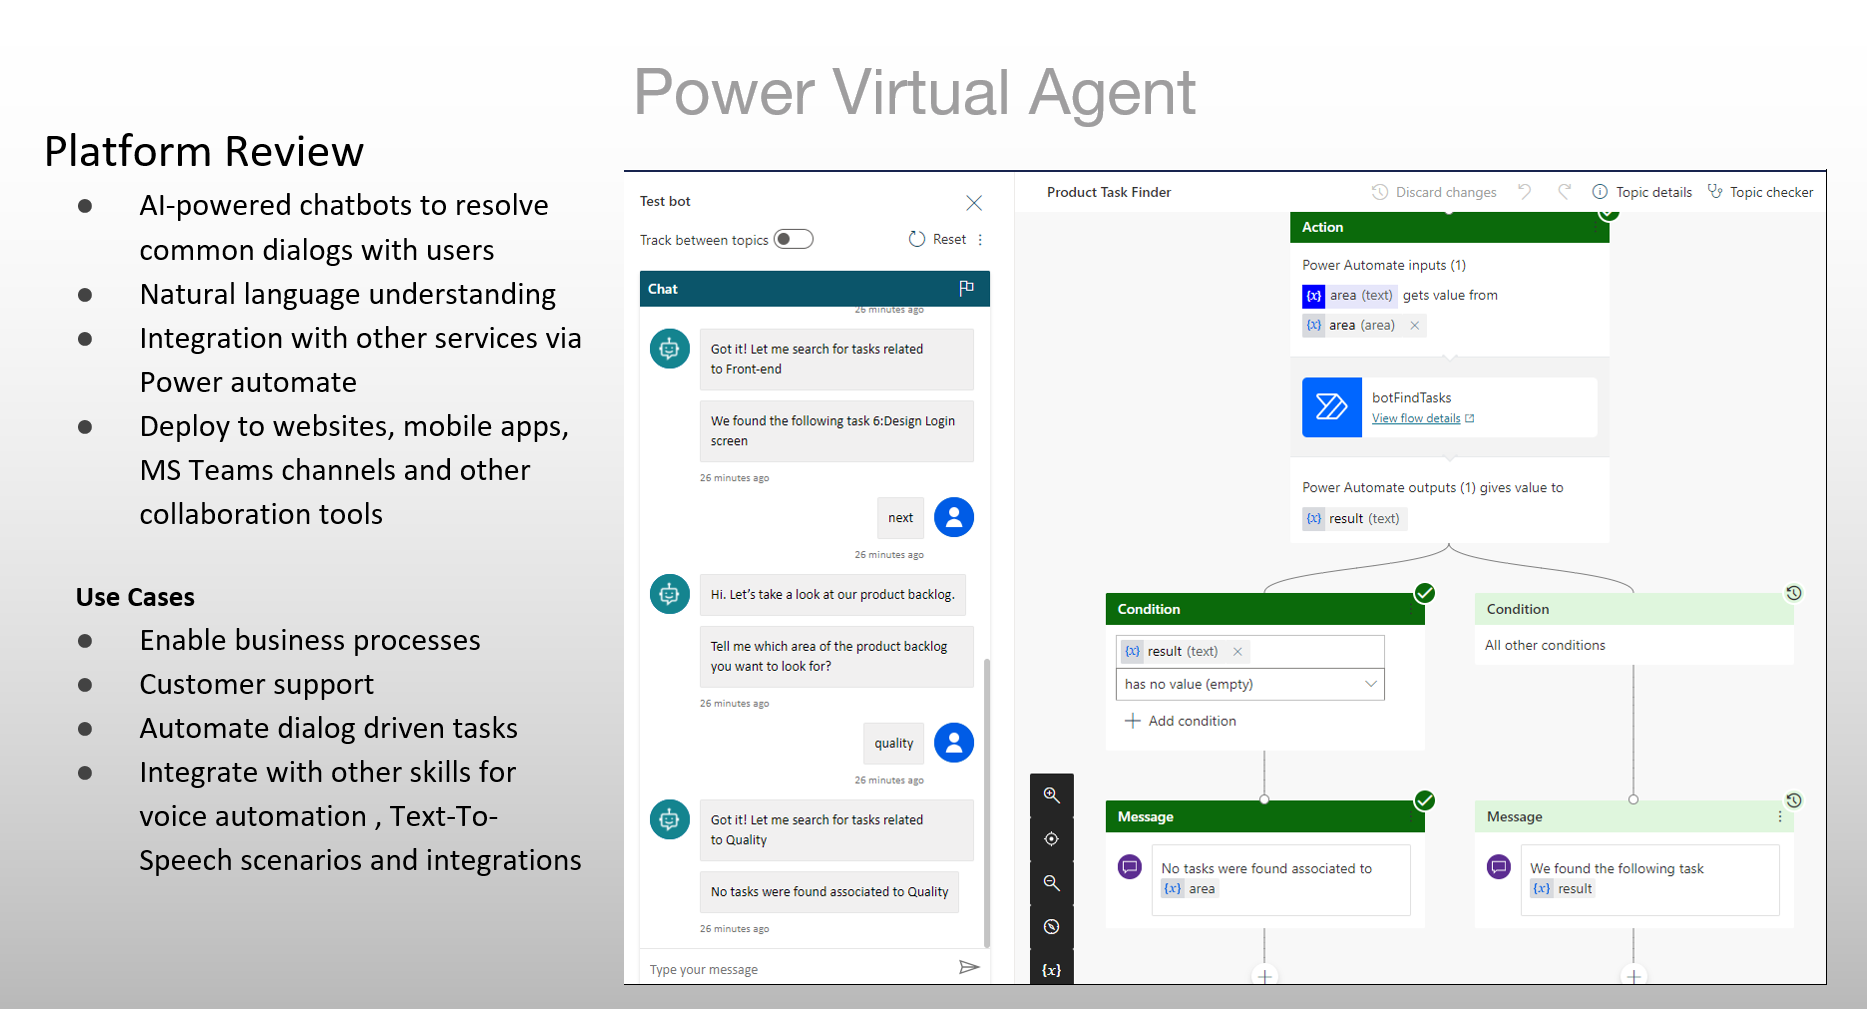Open test bot more options menu
The width and height of the screenshot is (1867, 1009).
click(980, 240)
